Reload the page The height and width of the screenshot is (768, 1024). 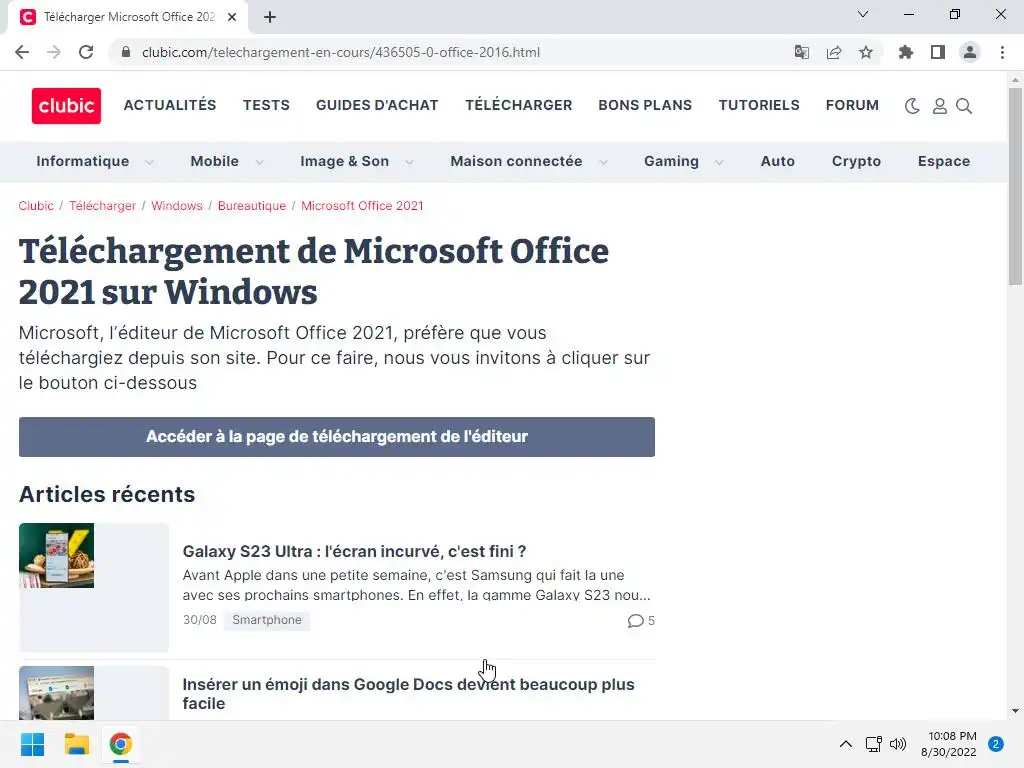[x=86, y=52]
